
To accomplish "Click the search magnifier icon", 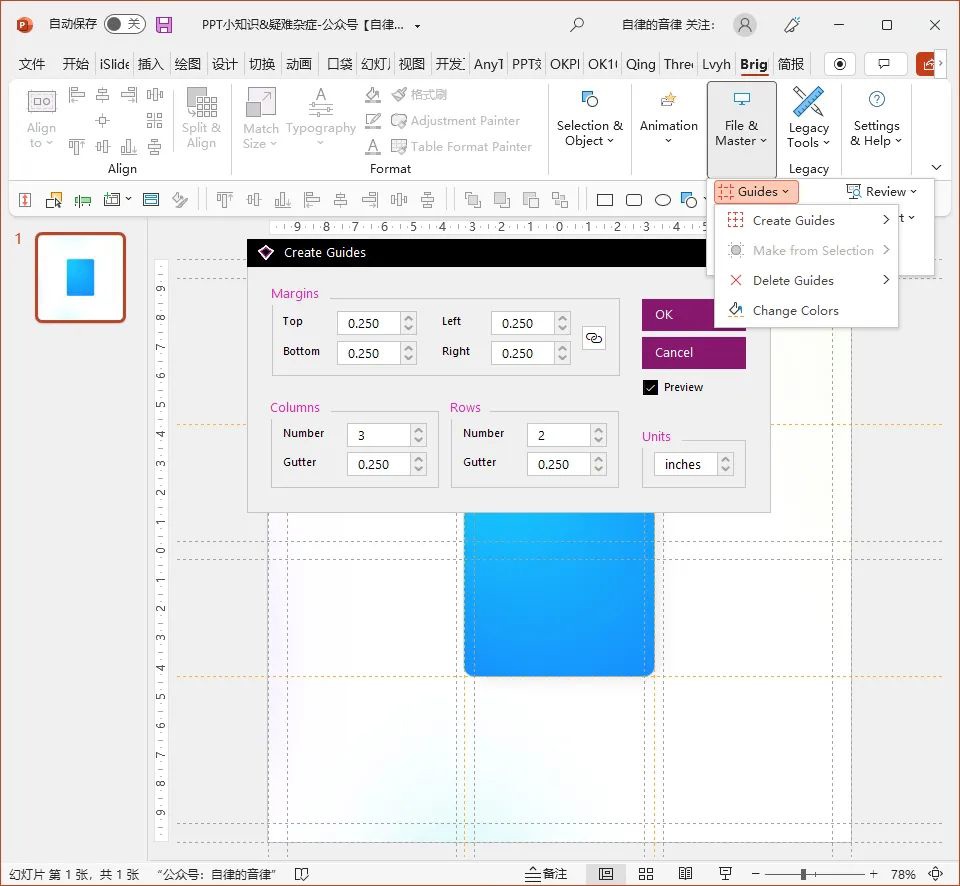I will pos(577,25).
